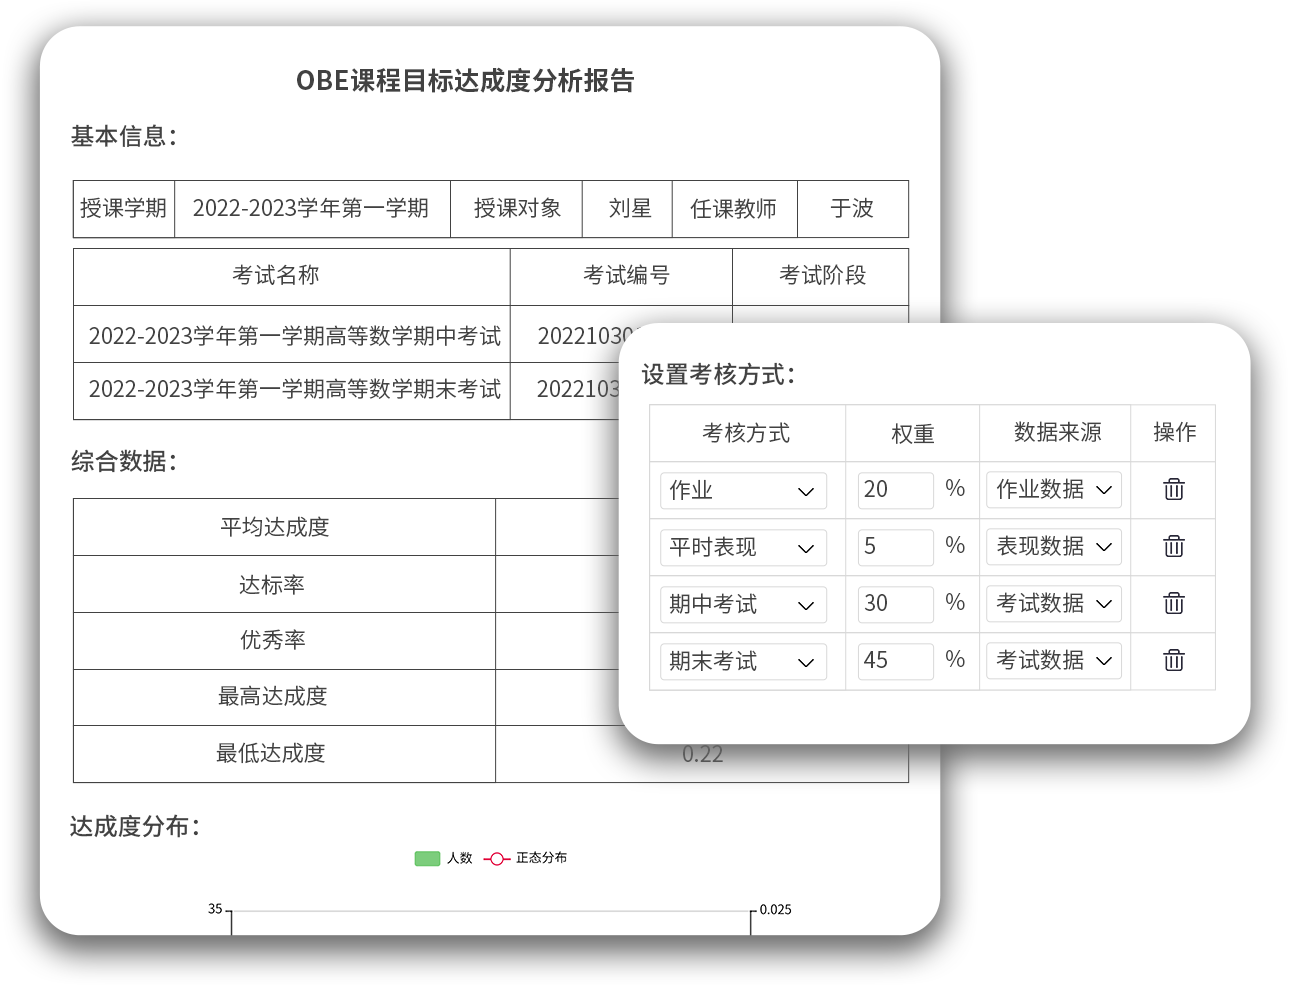The image size is (1297, 998).
Task: Select the 权重 column header
Action: (x=913, y=433)
